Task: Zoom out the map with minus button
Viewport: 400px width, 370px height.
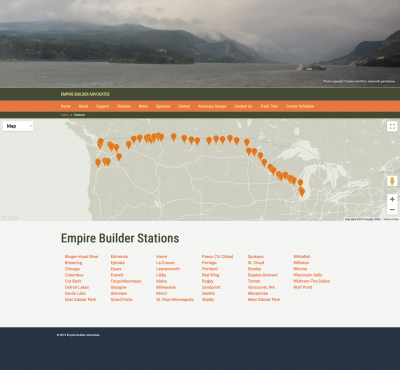Action: 392,210
